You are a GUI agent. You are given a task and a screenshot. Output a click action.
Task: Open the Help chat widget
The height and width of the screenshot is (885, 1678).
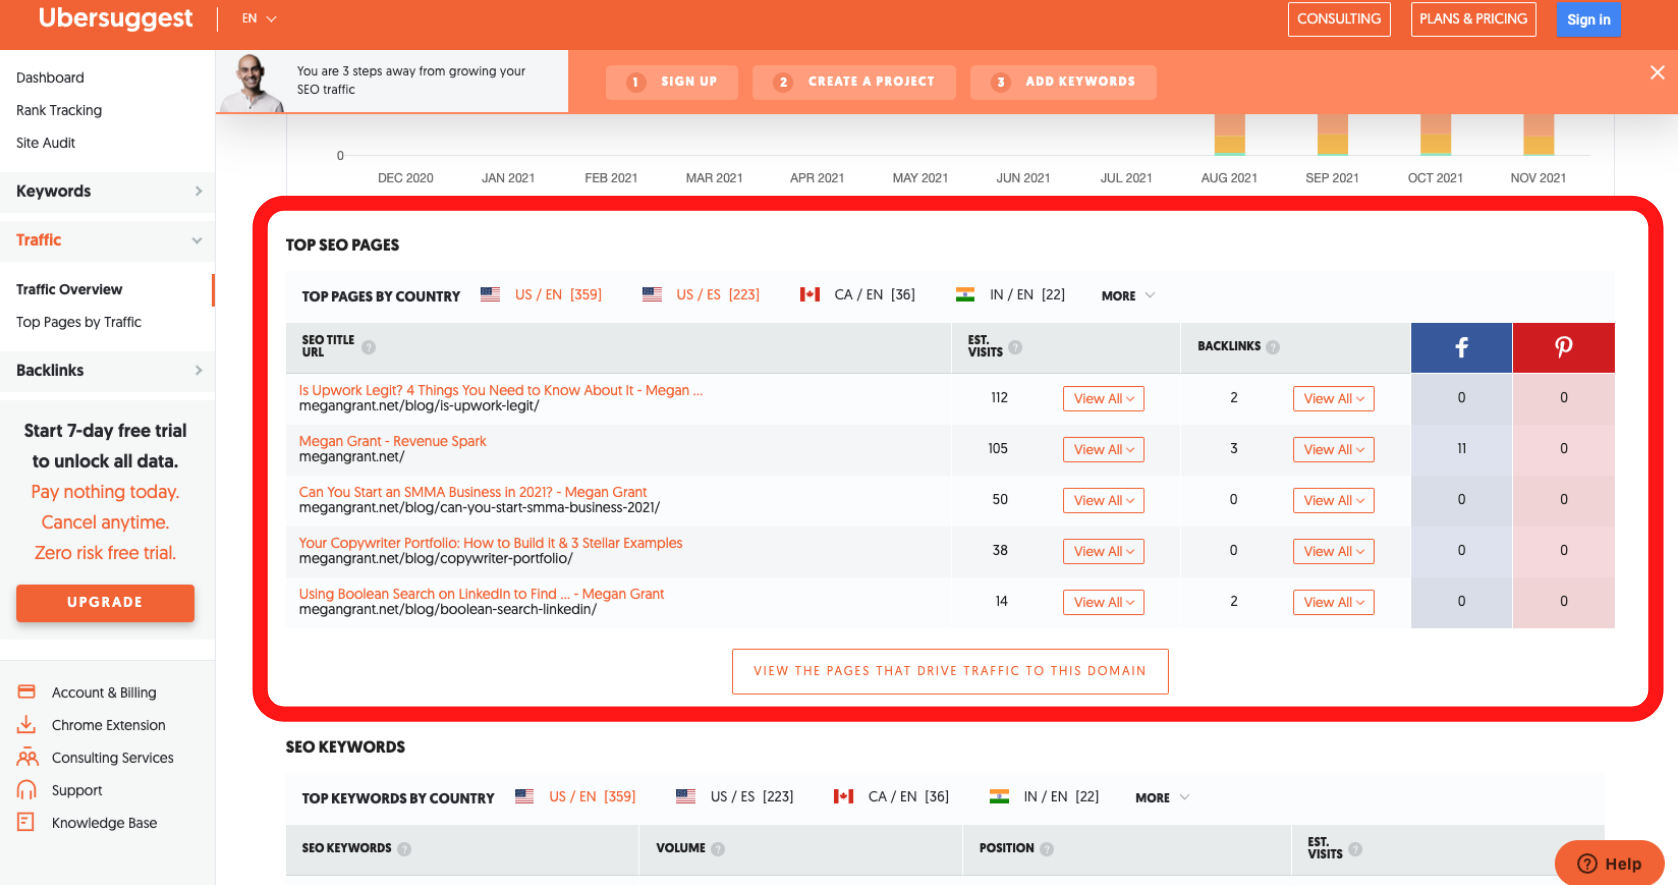1609,863
